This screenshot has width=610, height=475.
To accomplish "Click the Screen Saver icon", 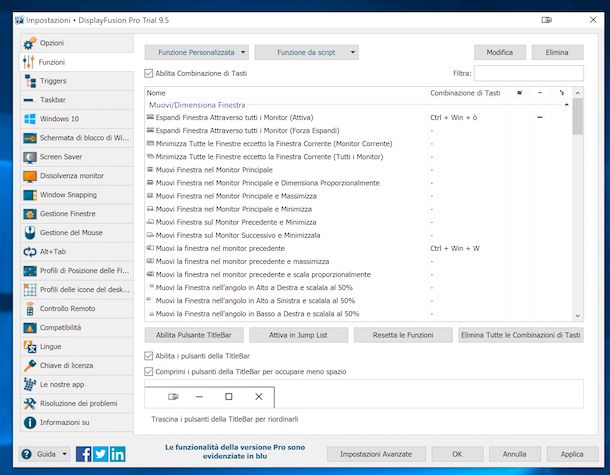I will pyautogui.click(x=30, y=157).
